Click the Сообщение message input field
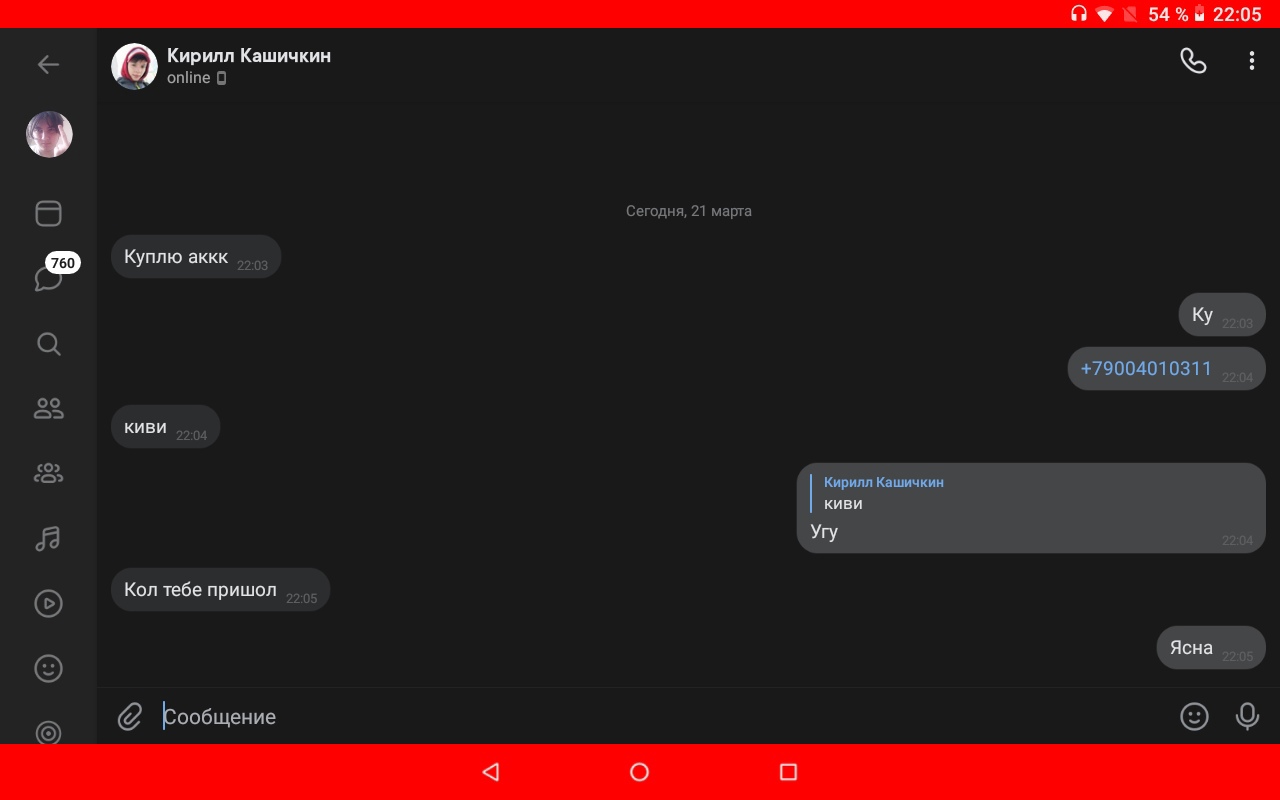Image resolution: width=1280 pixels, height=800 pixels. pyautogui.click(x=660, y=717)
